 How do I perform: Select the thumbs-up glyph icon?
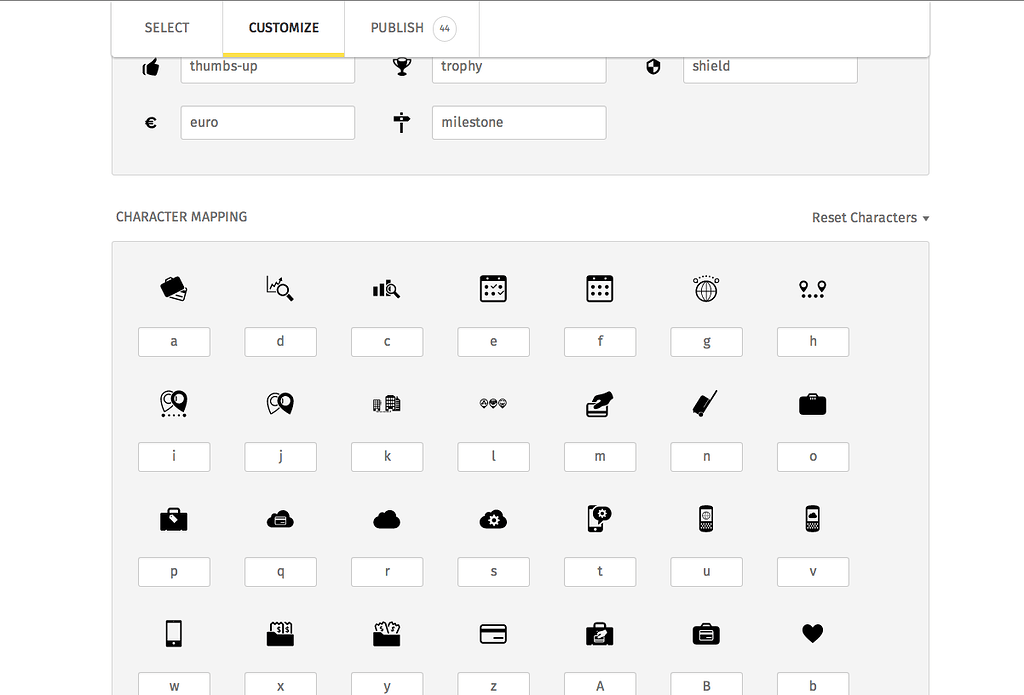150,65
